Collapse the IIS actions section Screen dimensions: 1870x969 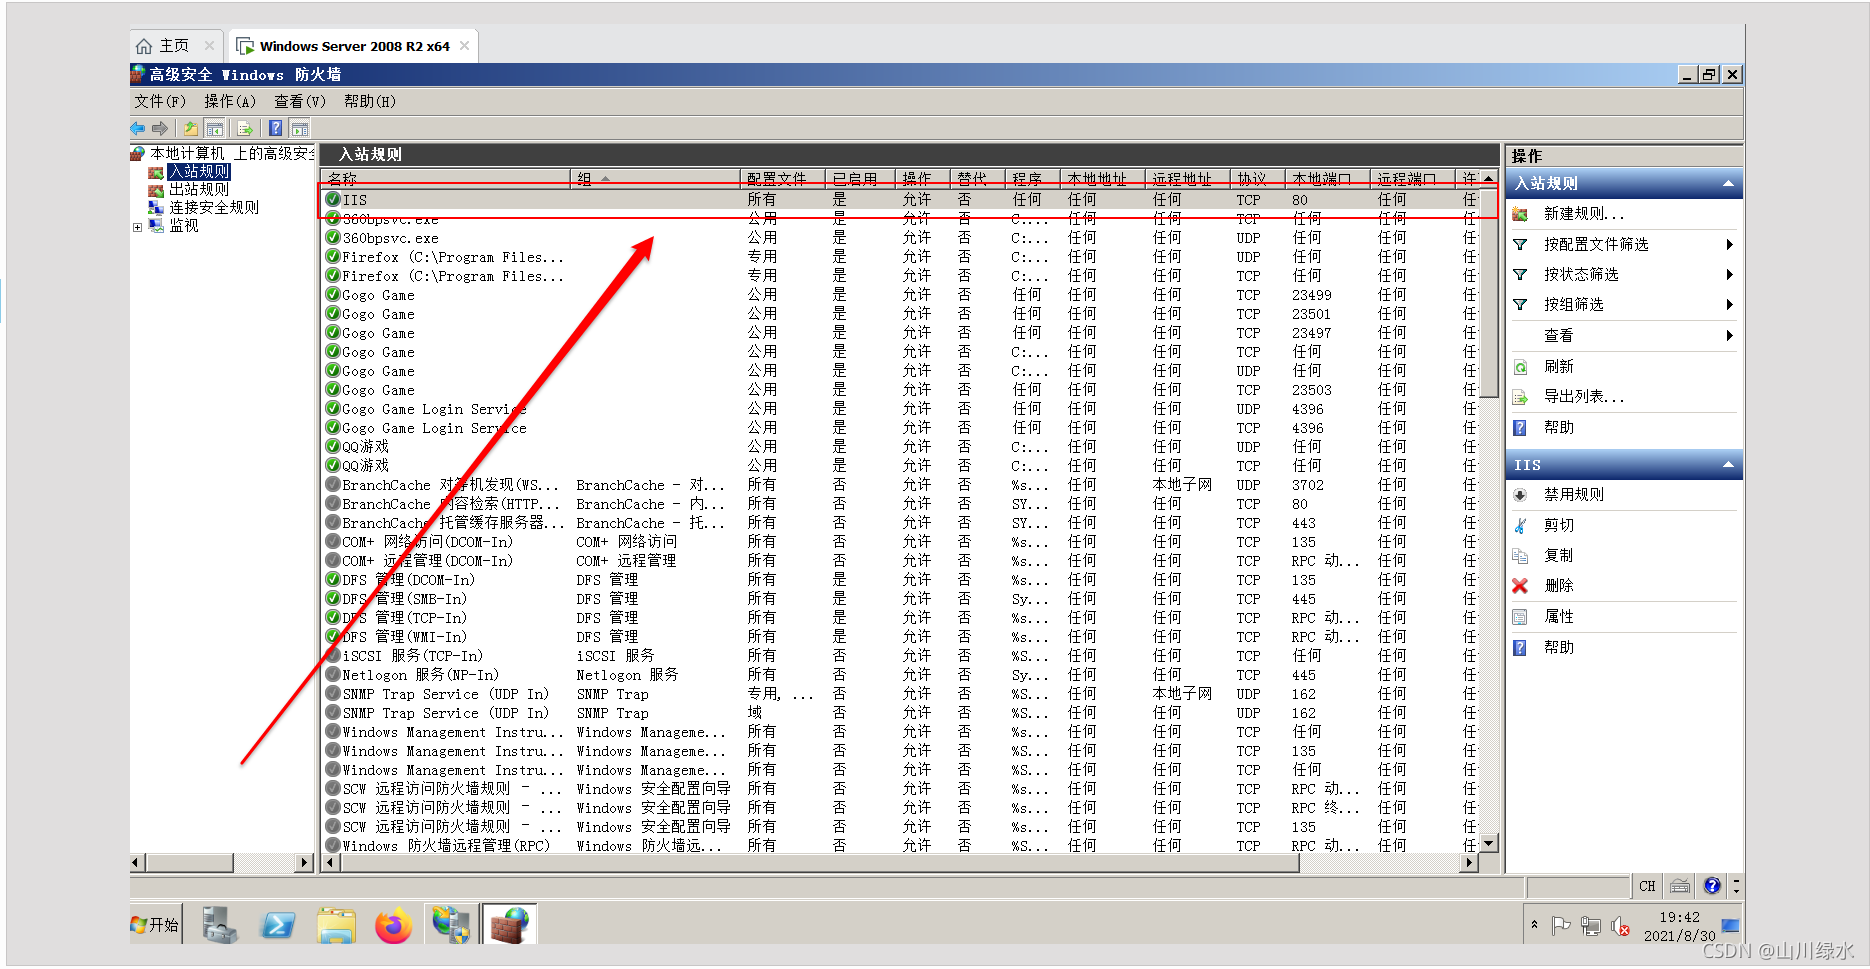1727,465
